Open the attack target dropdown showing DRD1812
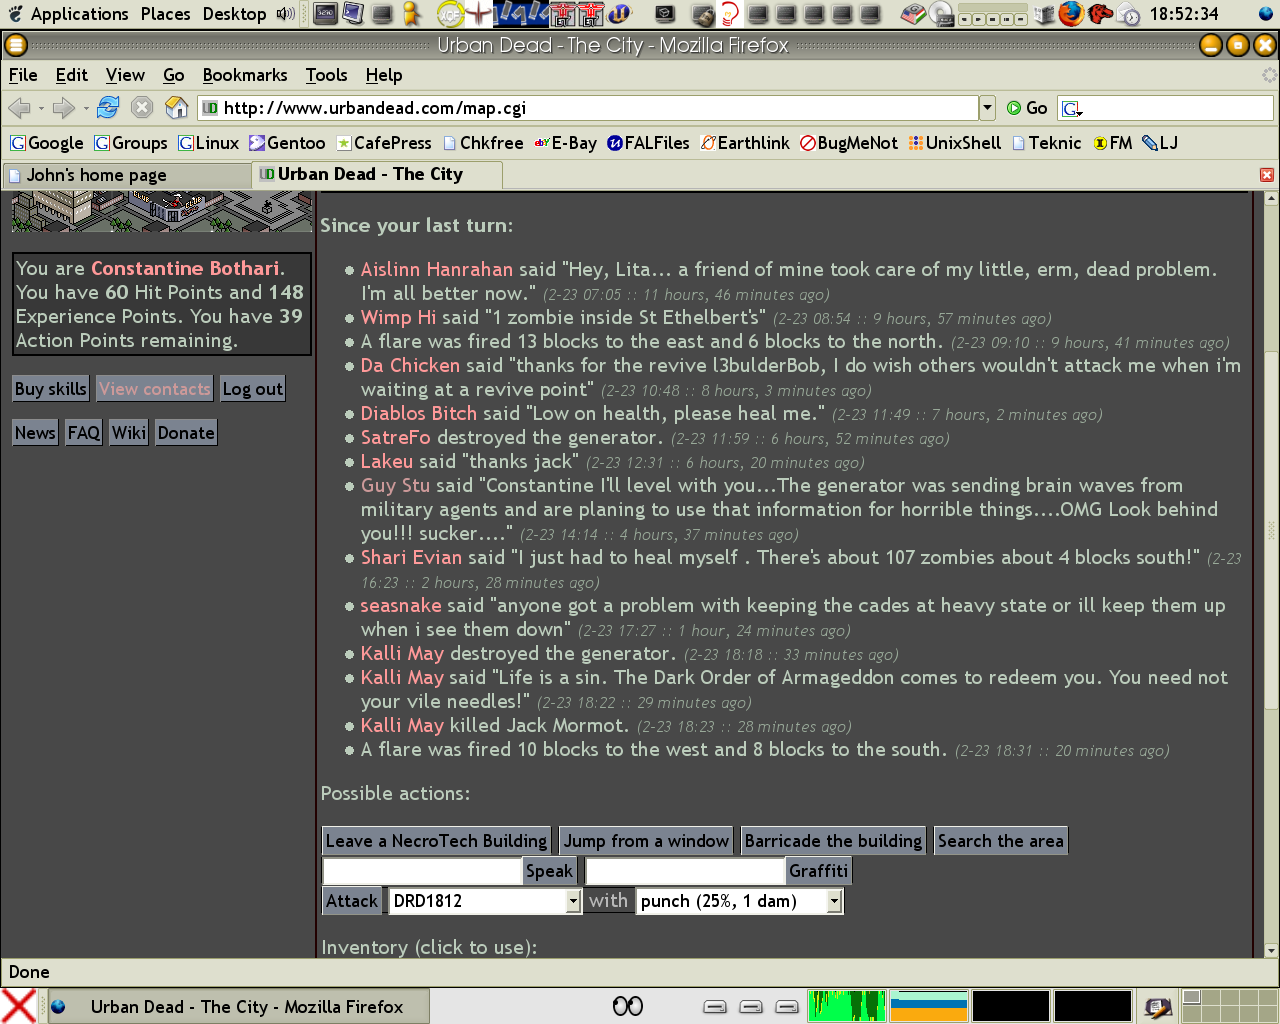The image size is (1280, 1024). coord(573,901)
